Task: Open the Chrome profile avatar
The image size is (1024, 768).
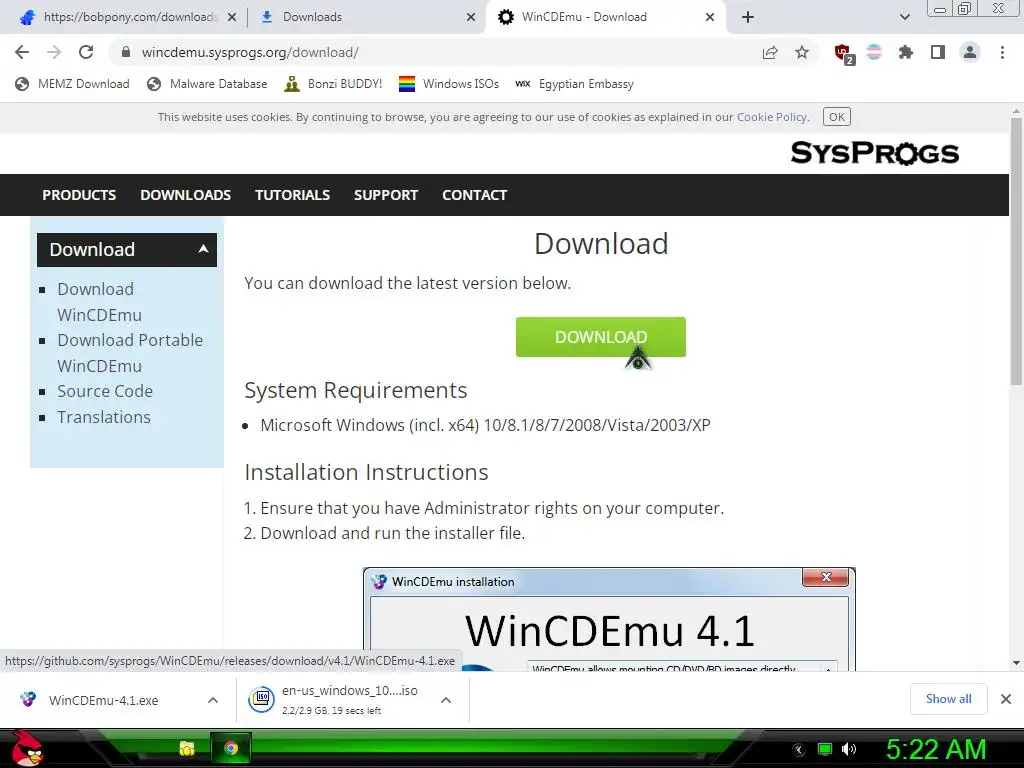Action: (970, 52)
